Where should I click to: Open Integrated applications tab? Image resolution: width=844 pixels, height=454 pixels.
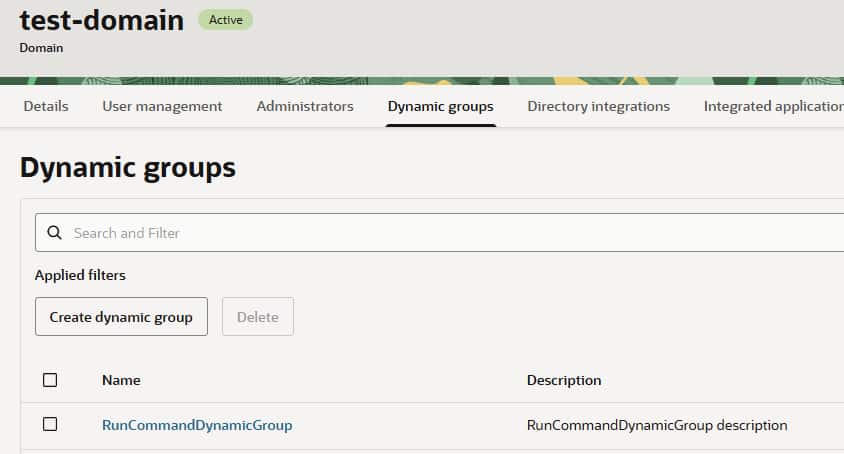[x=773, y=106]
